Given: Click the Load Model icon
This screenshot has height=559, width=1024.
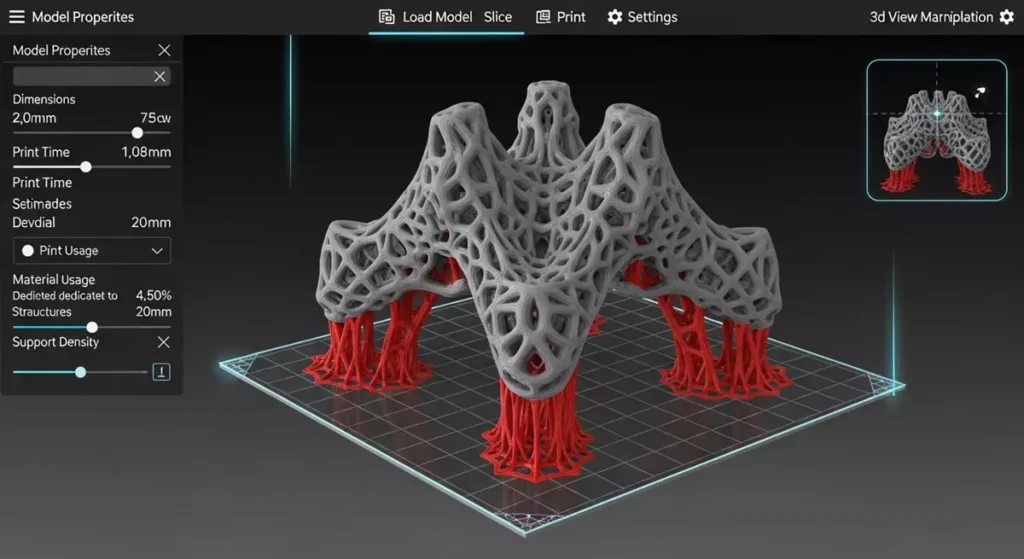Looking at the screenshot, I should [x=386, y=17].
